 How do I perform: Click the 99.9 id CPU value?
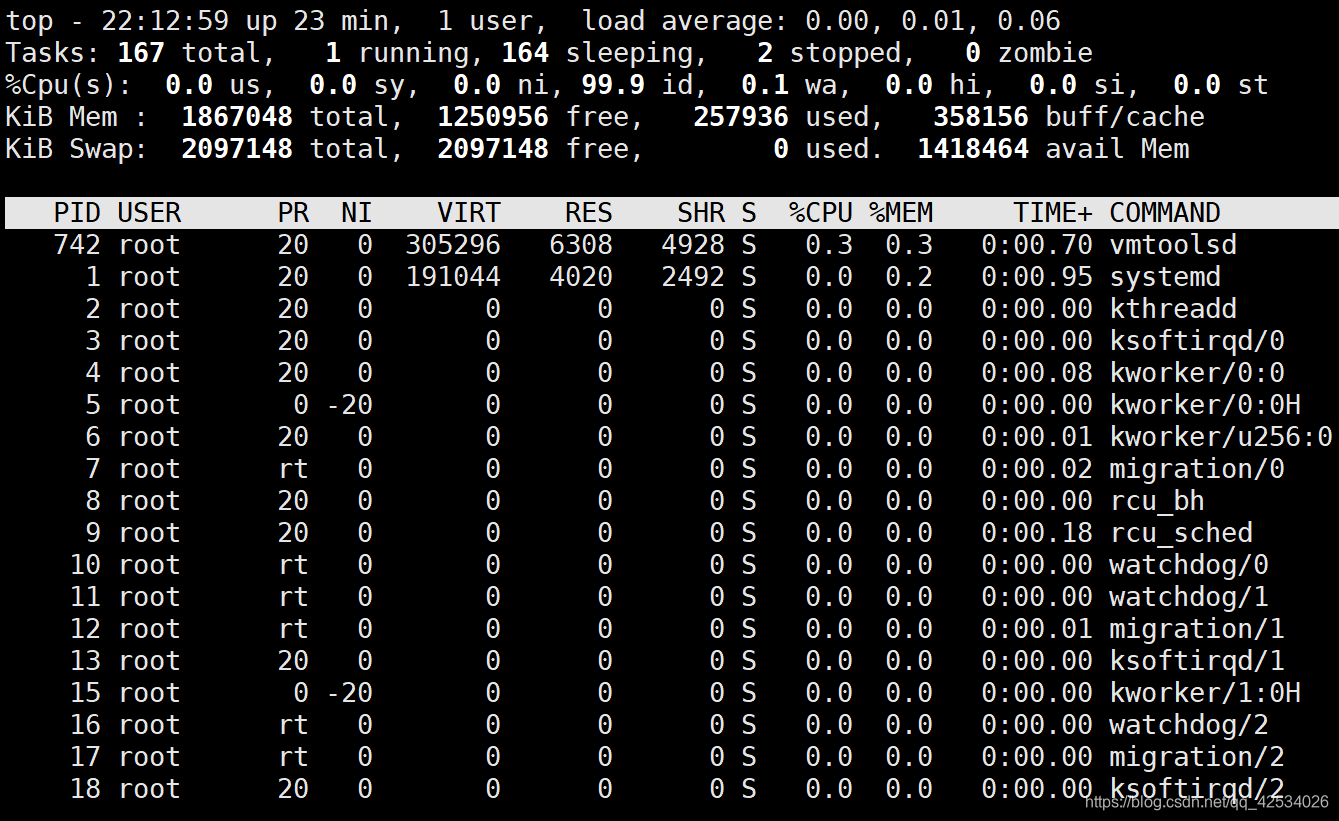coord(613,85)
